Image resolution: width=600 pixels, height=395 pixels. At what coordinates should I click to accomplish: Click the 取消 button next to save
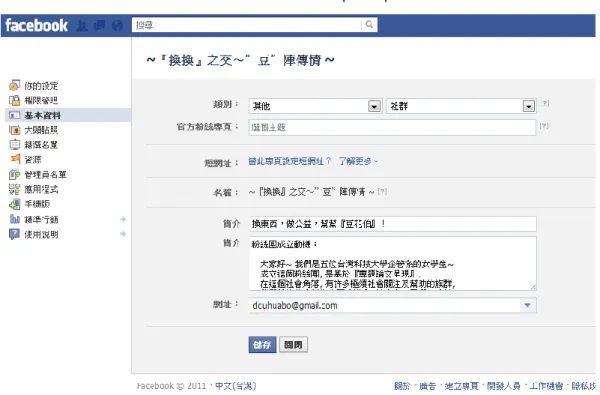click(x=293, y=345)
